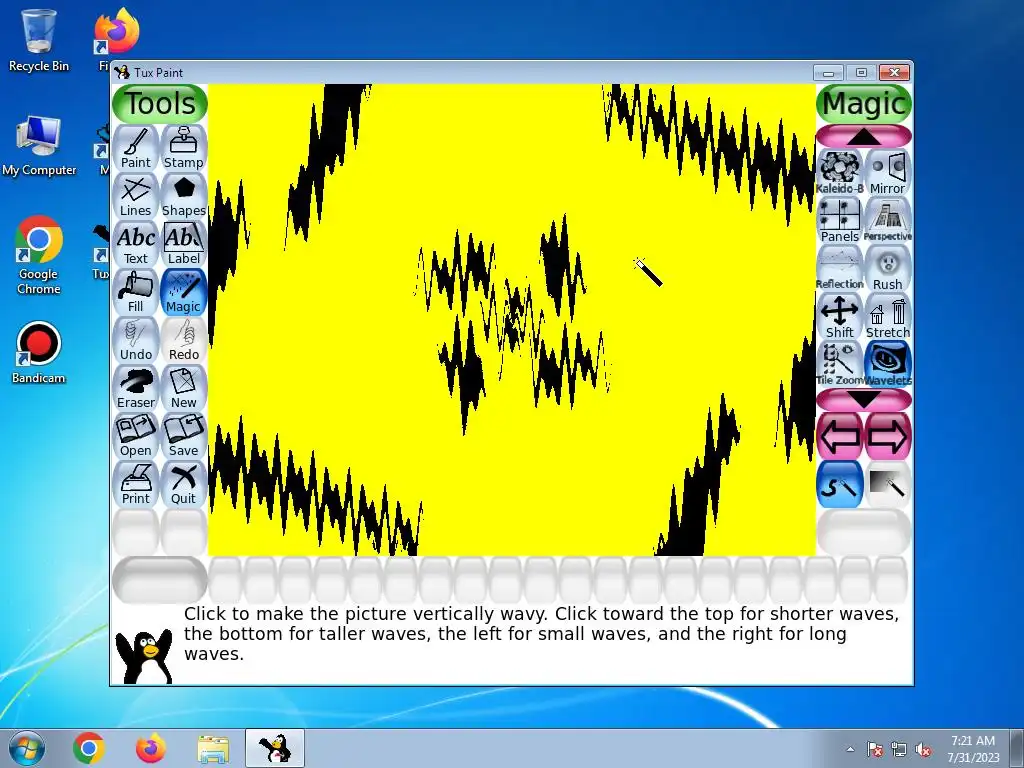Minimize the Tux Paint window

[x=828, y=72]
